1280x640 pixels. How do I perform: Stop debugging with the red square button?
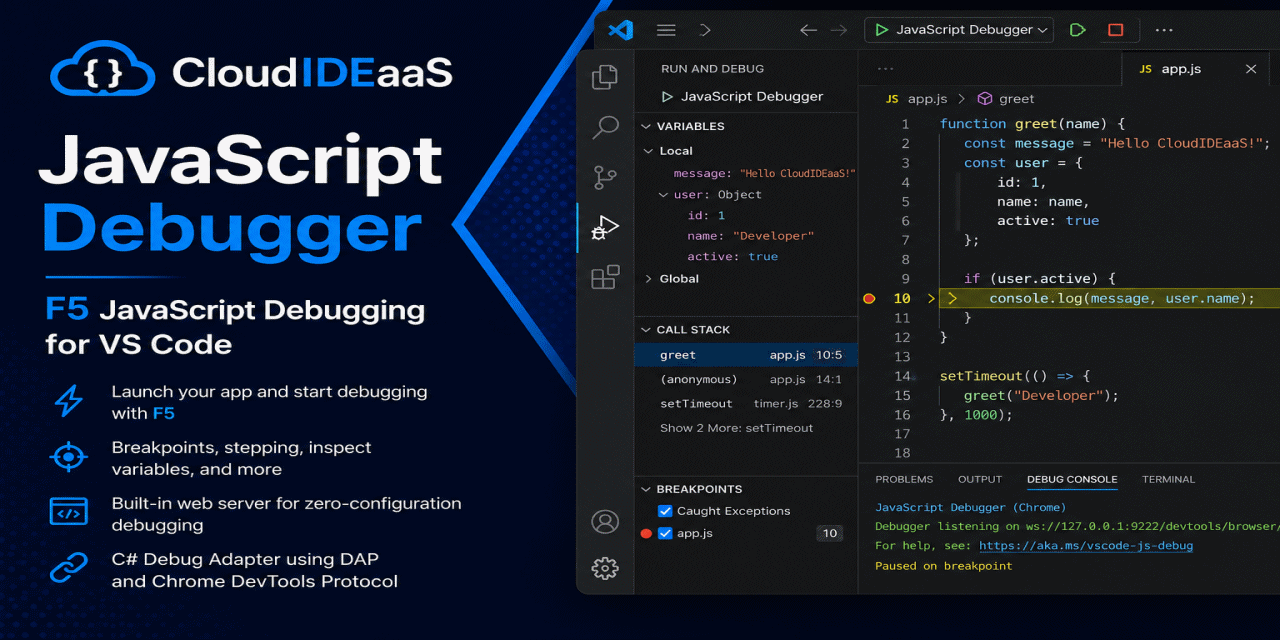(x=1116, y=30)
